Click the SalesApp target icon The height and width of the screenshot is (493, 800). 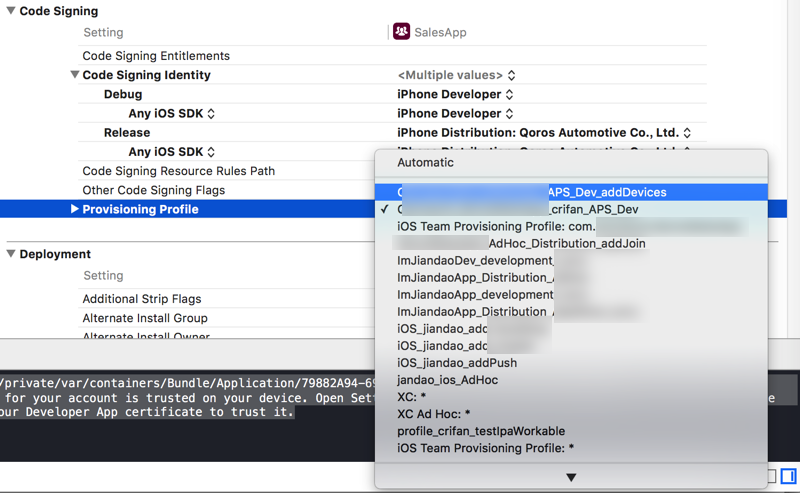point(401,32)
